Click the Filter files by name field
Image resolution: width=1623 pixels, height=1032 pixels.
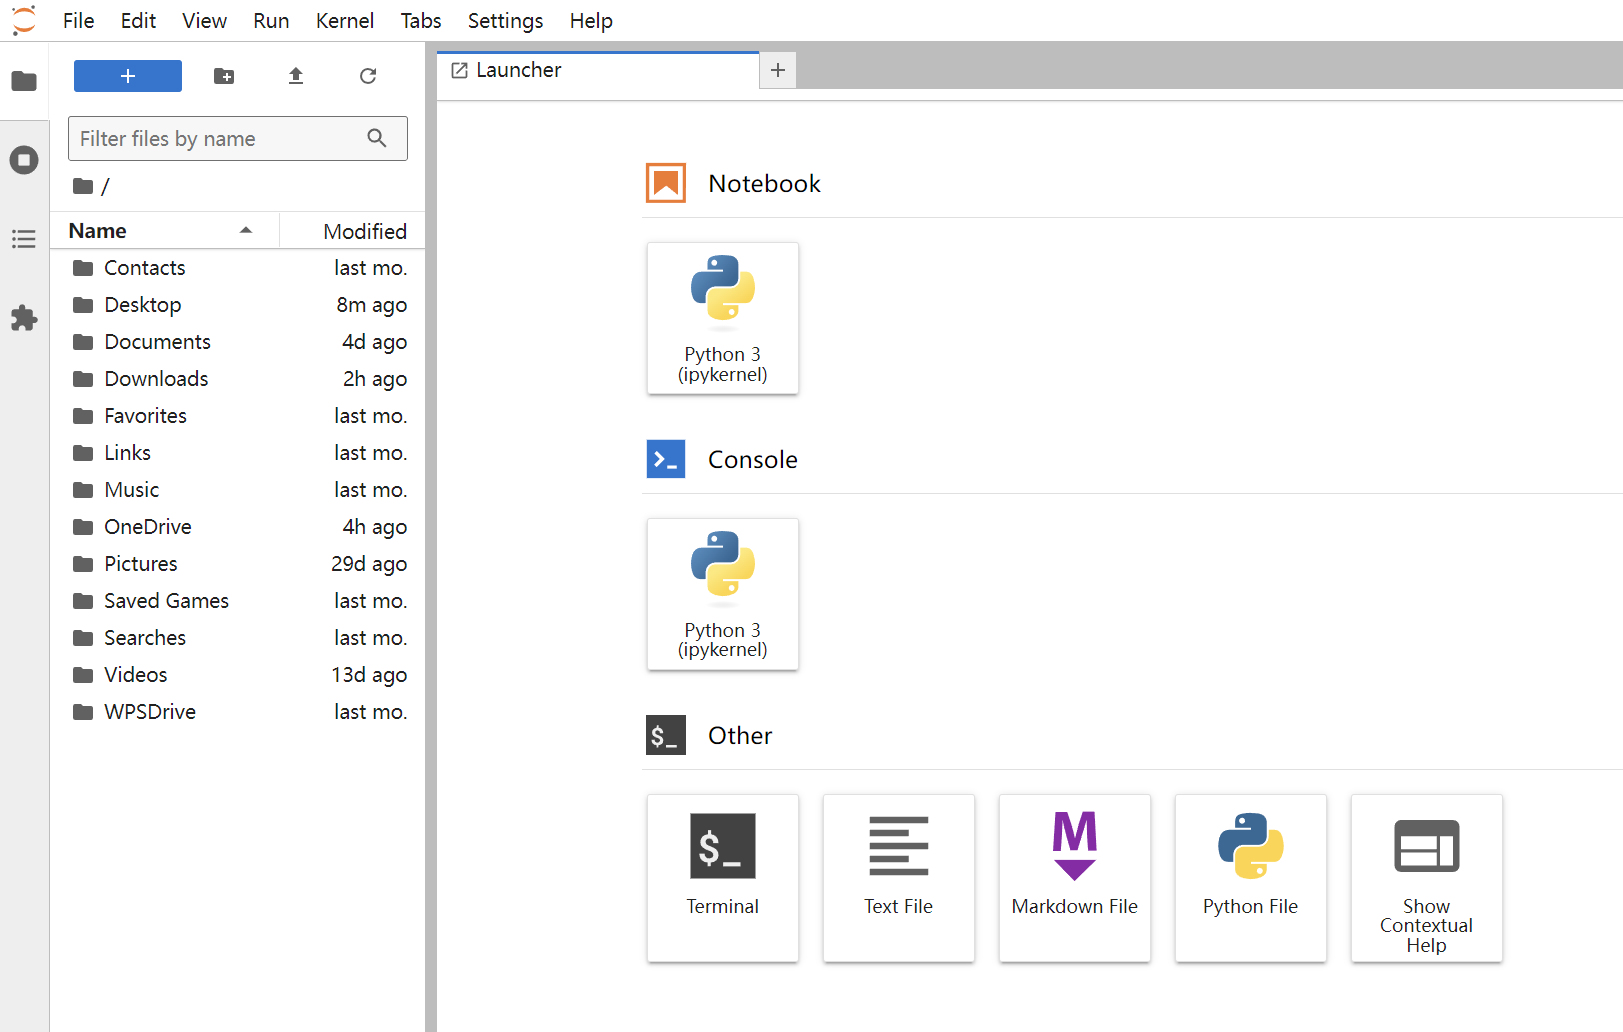[x=220, y=139]
